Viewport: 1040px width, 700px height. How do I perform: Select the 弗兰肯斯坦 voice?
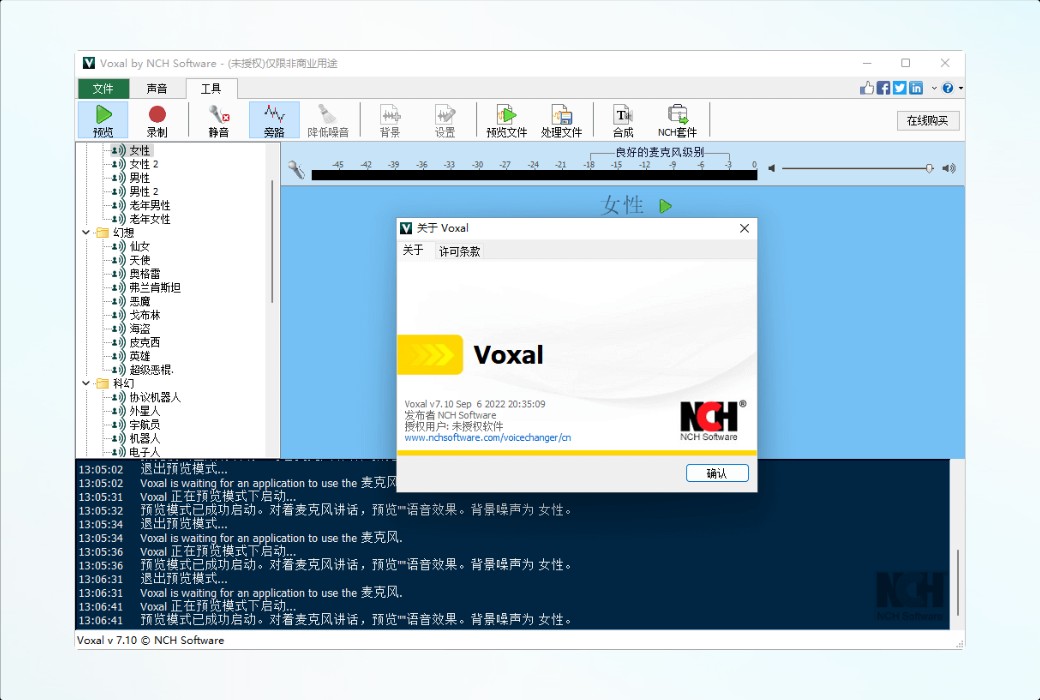155,288
